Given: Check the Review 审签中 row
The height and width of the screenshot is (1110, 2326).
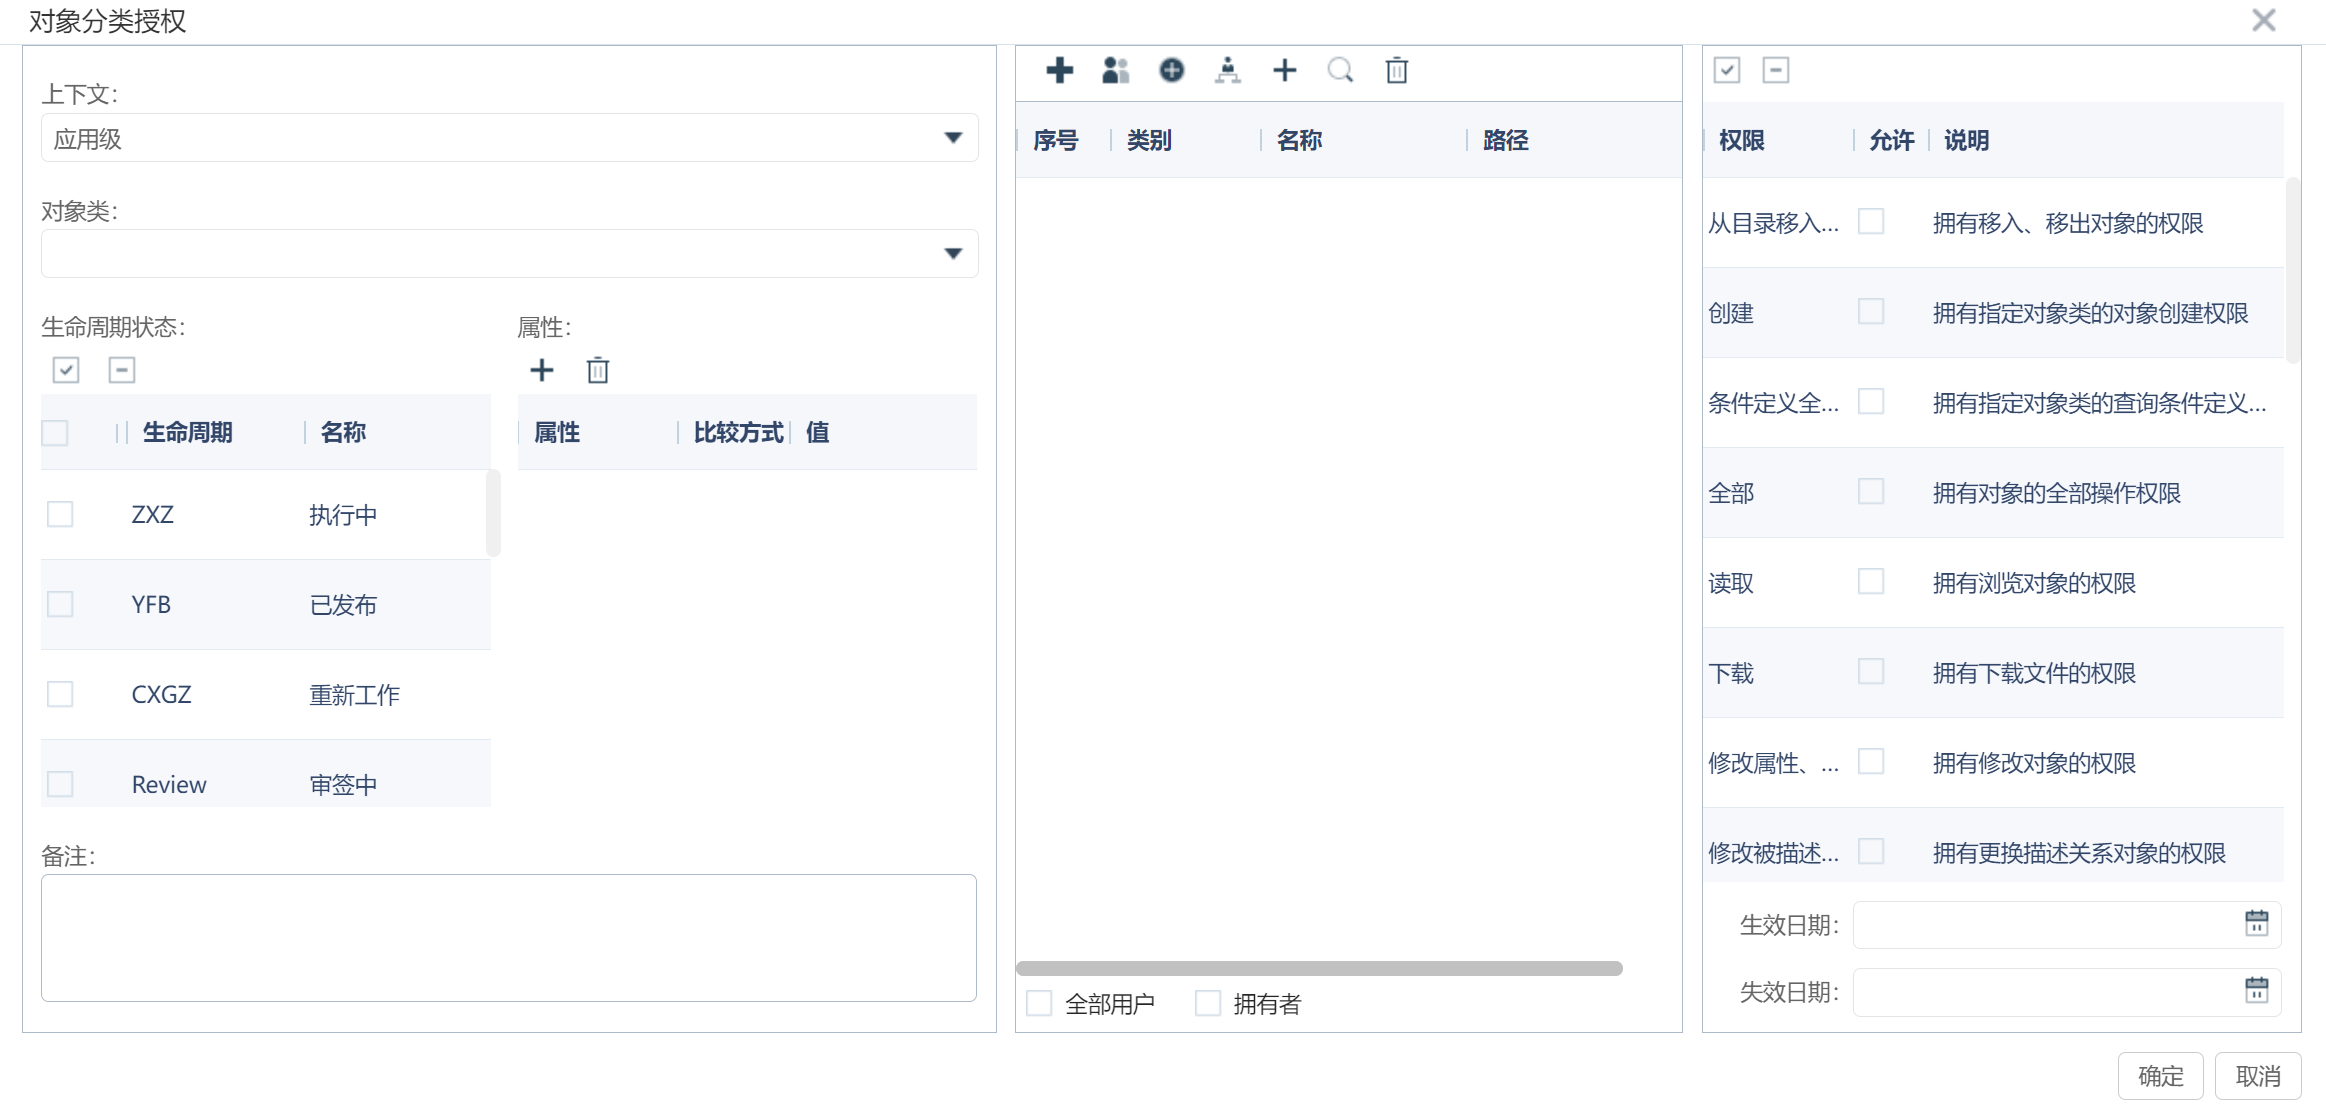Looking at the screenshot, I should (x=60, y=784).
